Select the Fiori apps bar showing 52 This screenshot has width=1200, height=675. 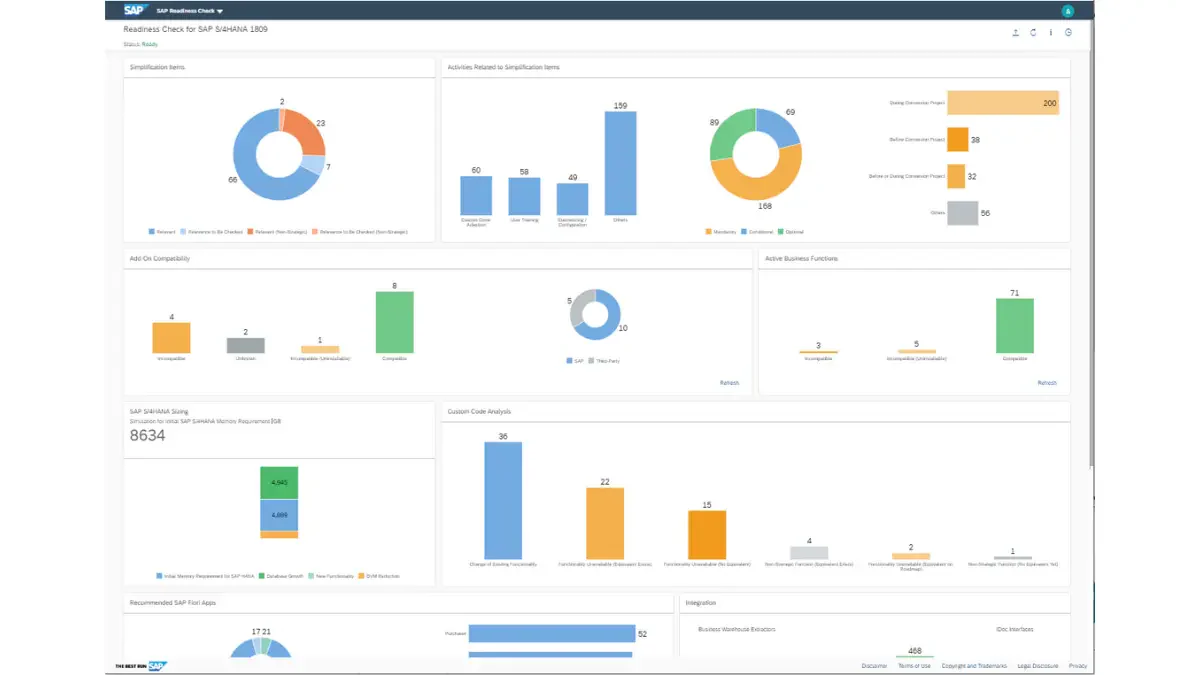[552, 634]
